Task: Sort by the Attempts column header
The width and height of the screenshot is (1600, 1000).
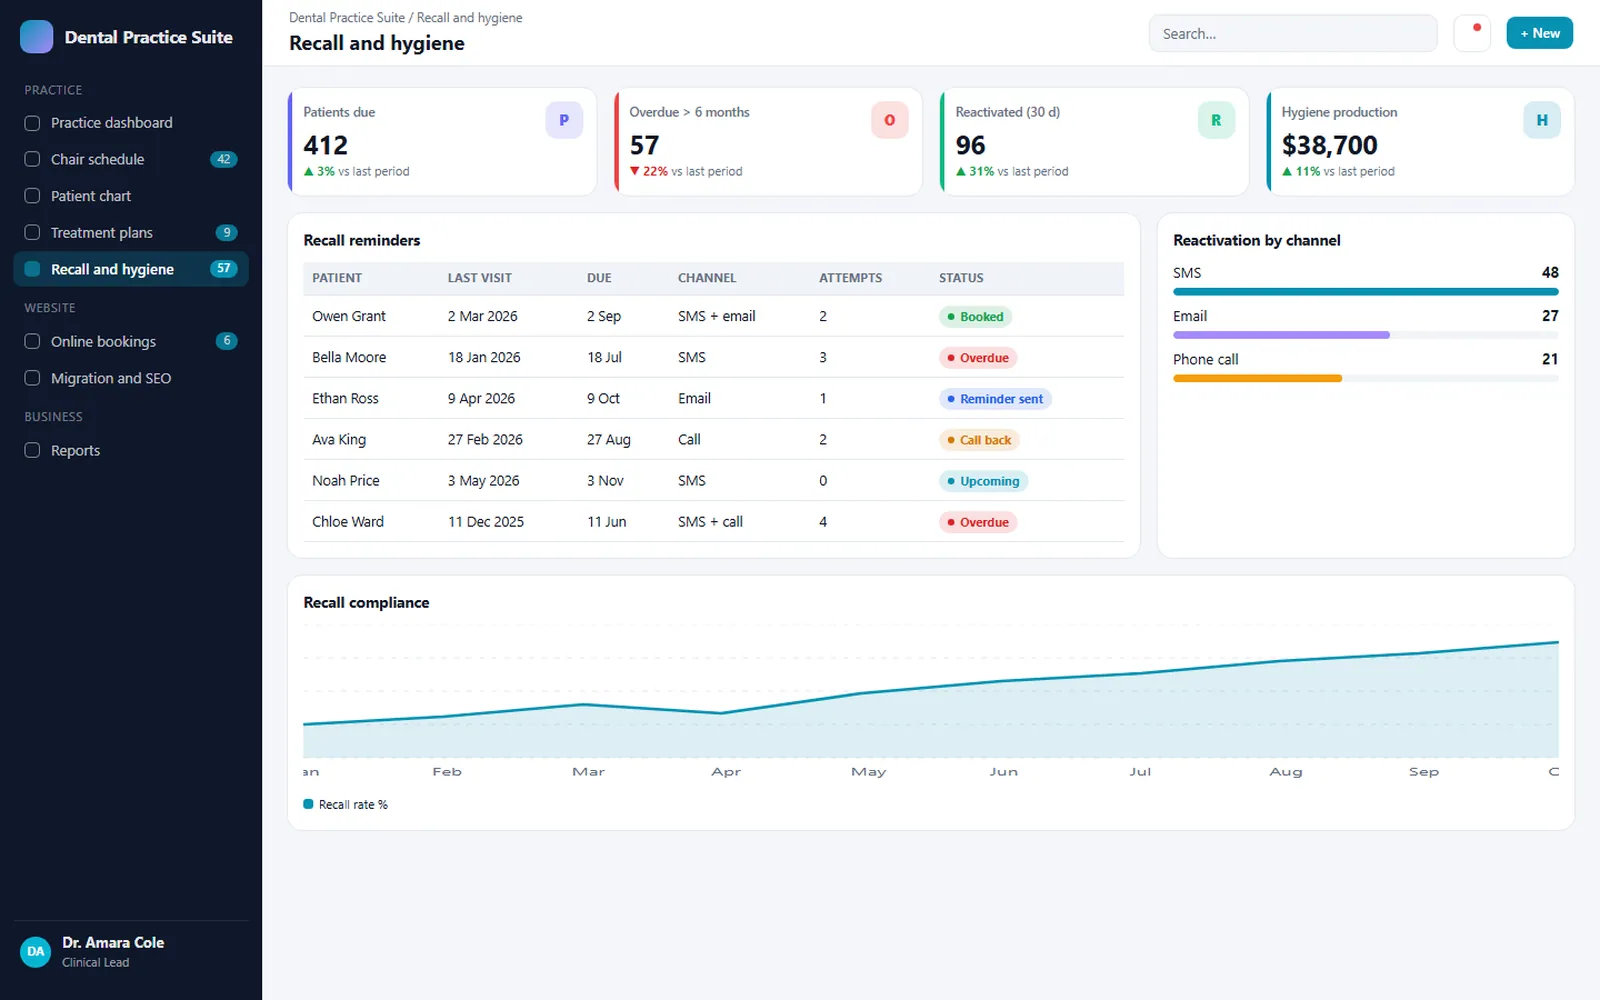Action: [x=851, y=278]
